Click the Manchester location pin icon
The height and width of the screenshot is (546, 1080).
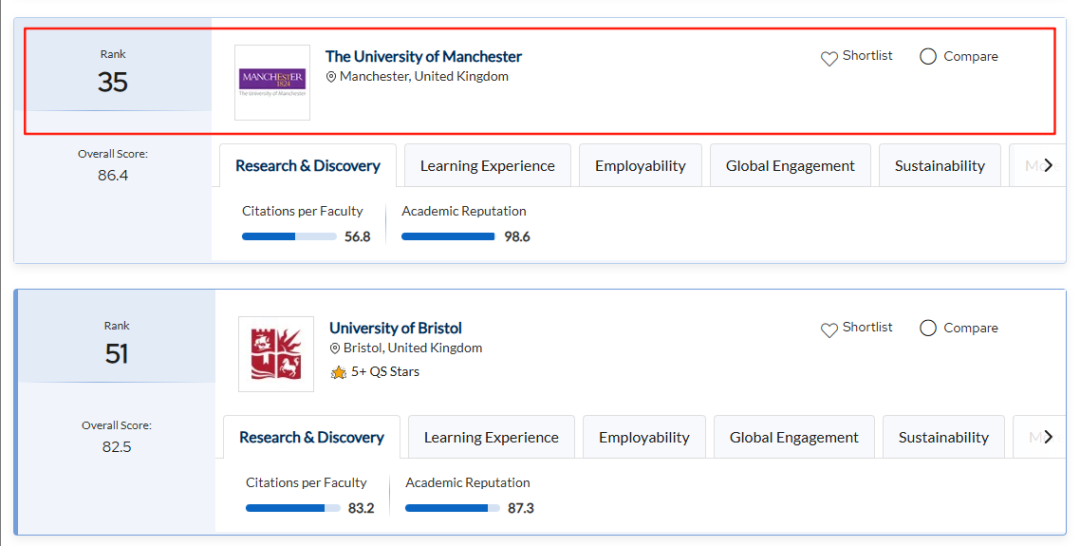[x=331, y=77]
